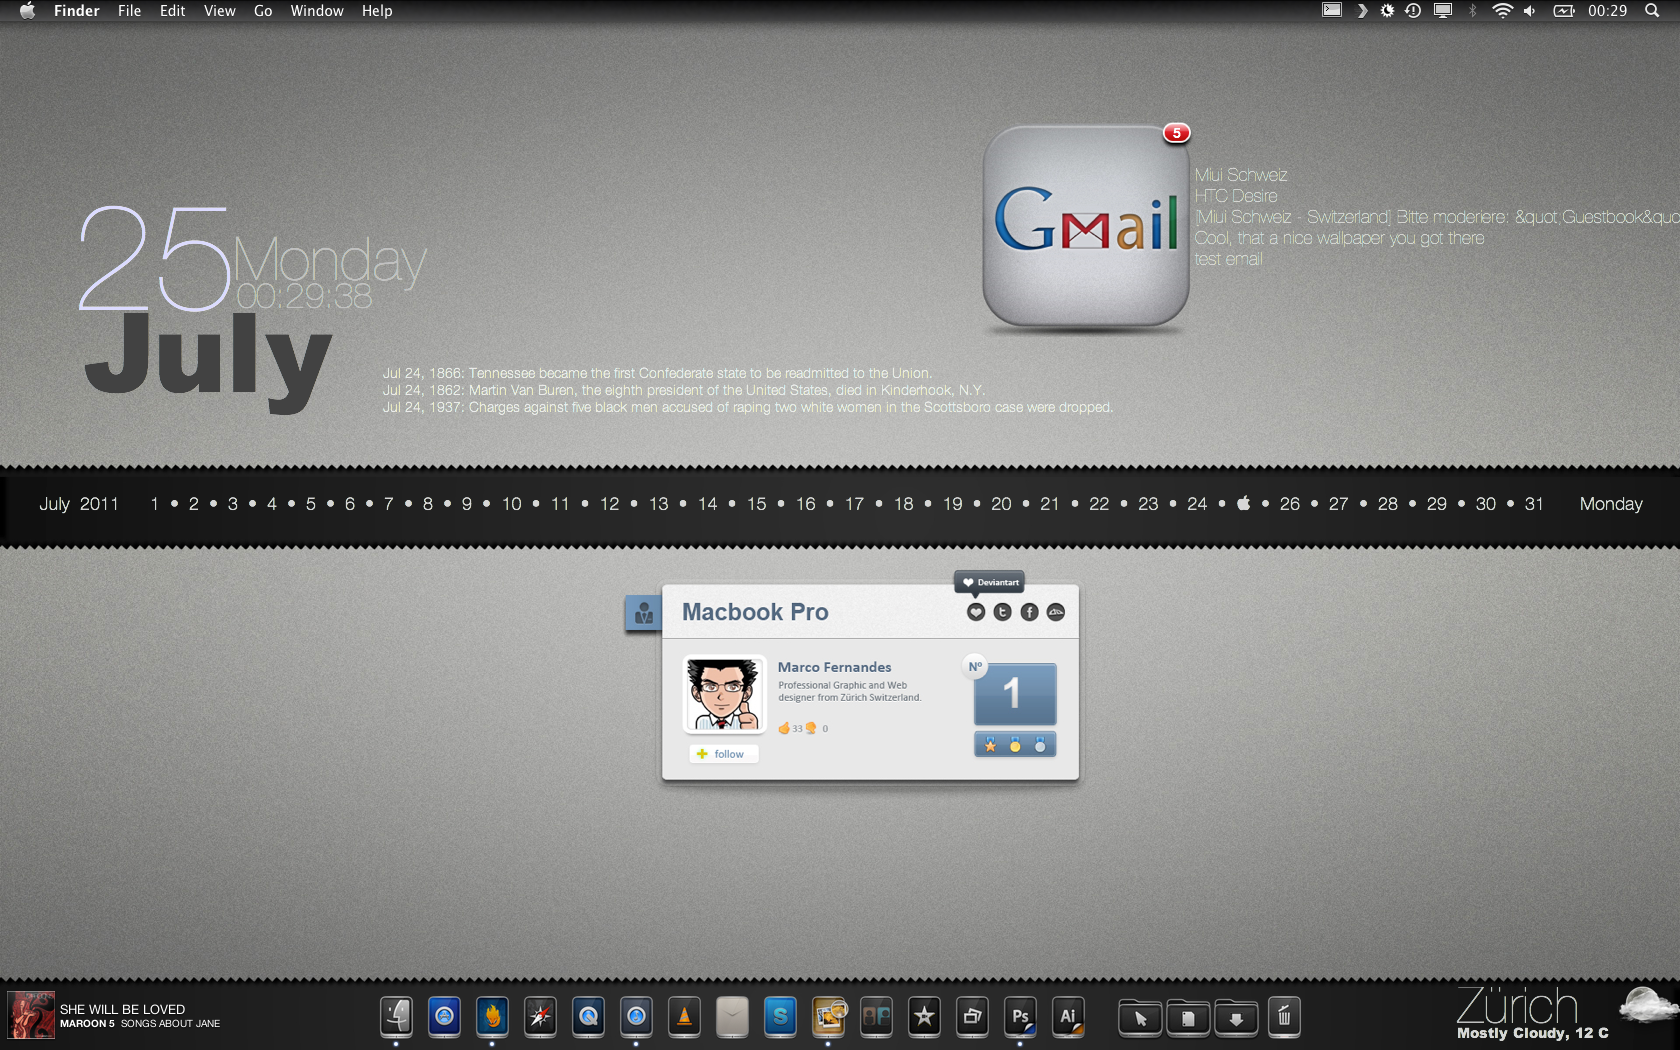Click the Apple marker for today on calendar
The image size is (1680, 1050).
[x=1243, y=503]
